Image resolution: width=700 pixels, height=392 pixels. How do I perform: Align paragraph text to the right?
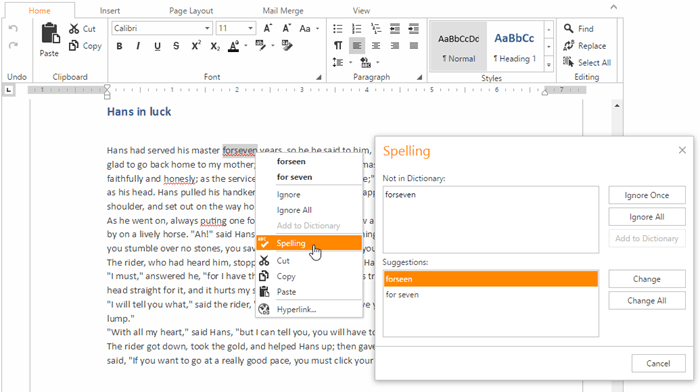click(395, 46)
